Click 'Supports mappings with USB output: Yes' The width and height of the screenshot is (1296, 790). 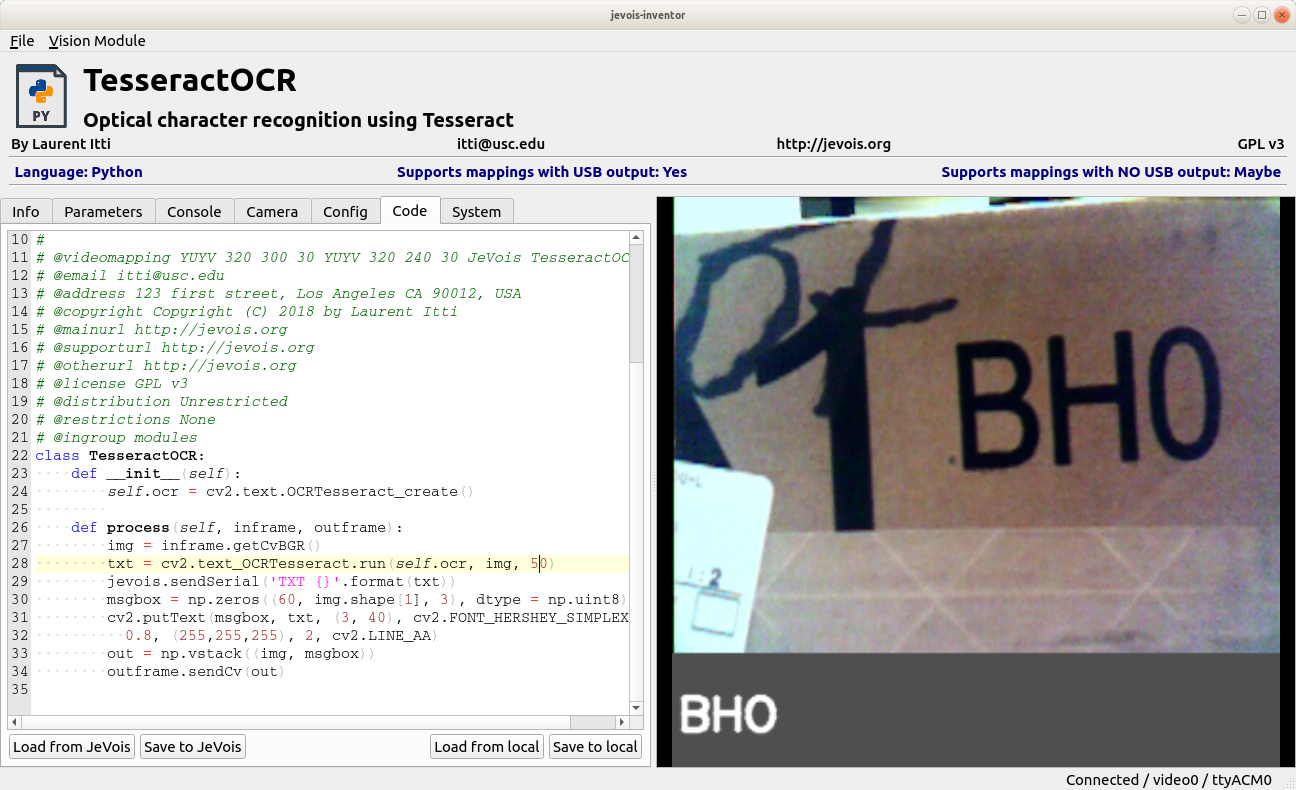[x=542, y=172]
